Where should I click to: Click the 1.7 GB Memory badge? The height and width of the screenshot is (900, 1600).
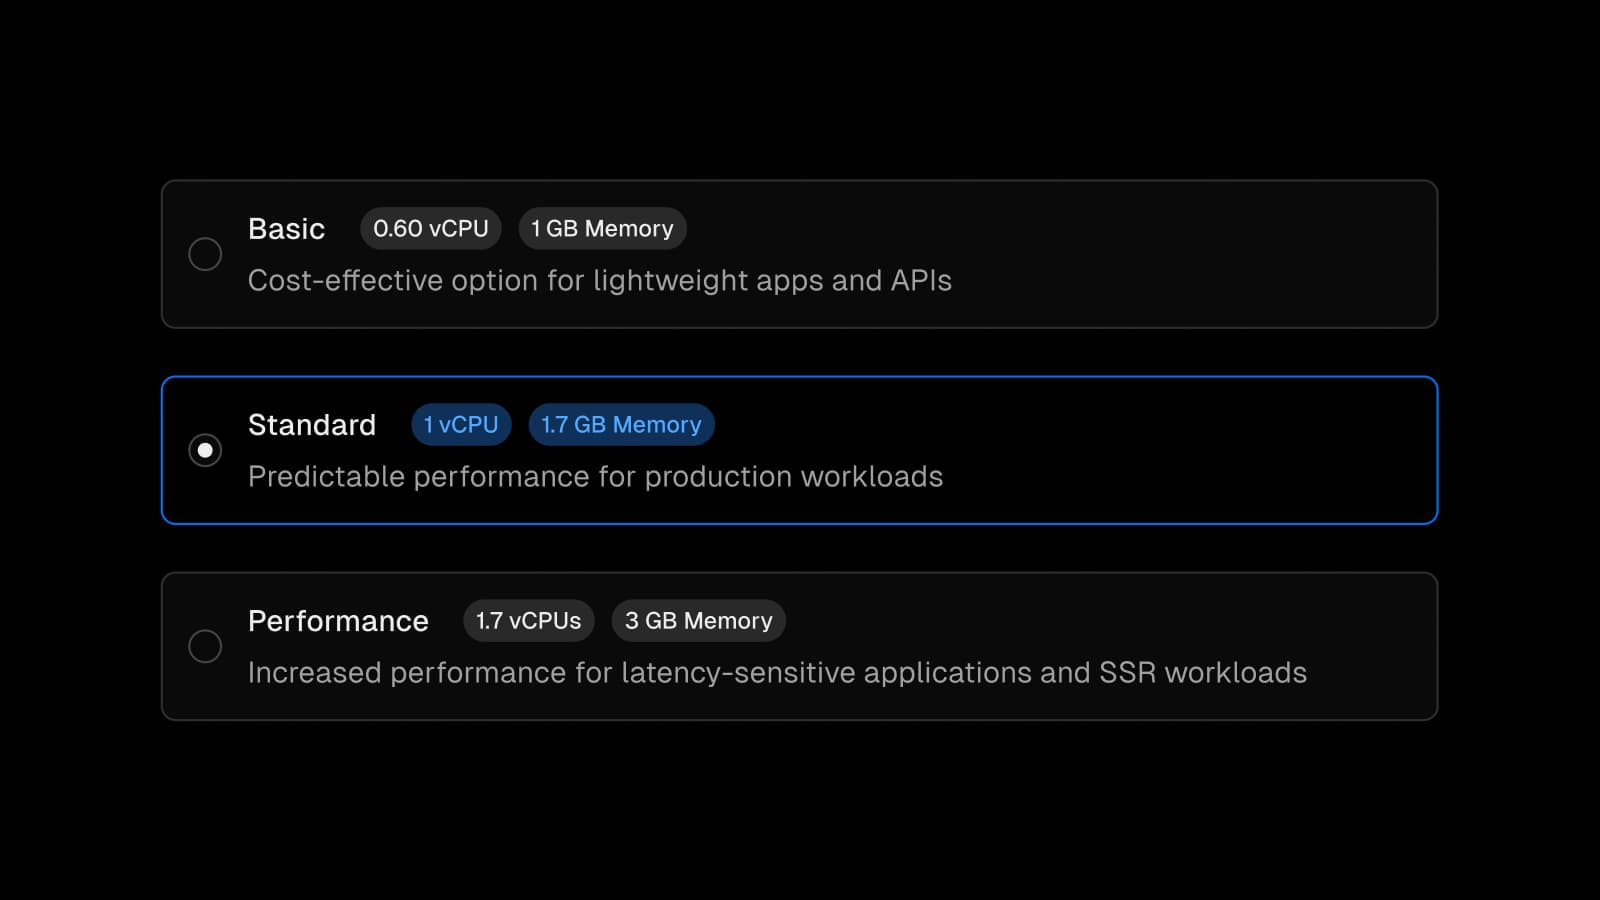coord(621,424)
